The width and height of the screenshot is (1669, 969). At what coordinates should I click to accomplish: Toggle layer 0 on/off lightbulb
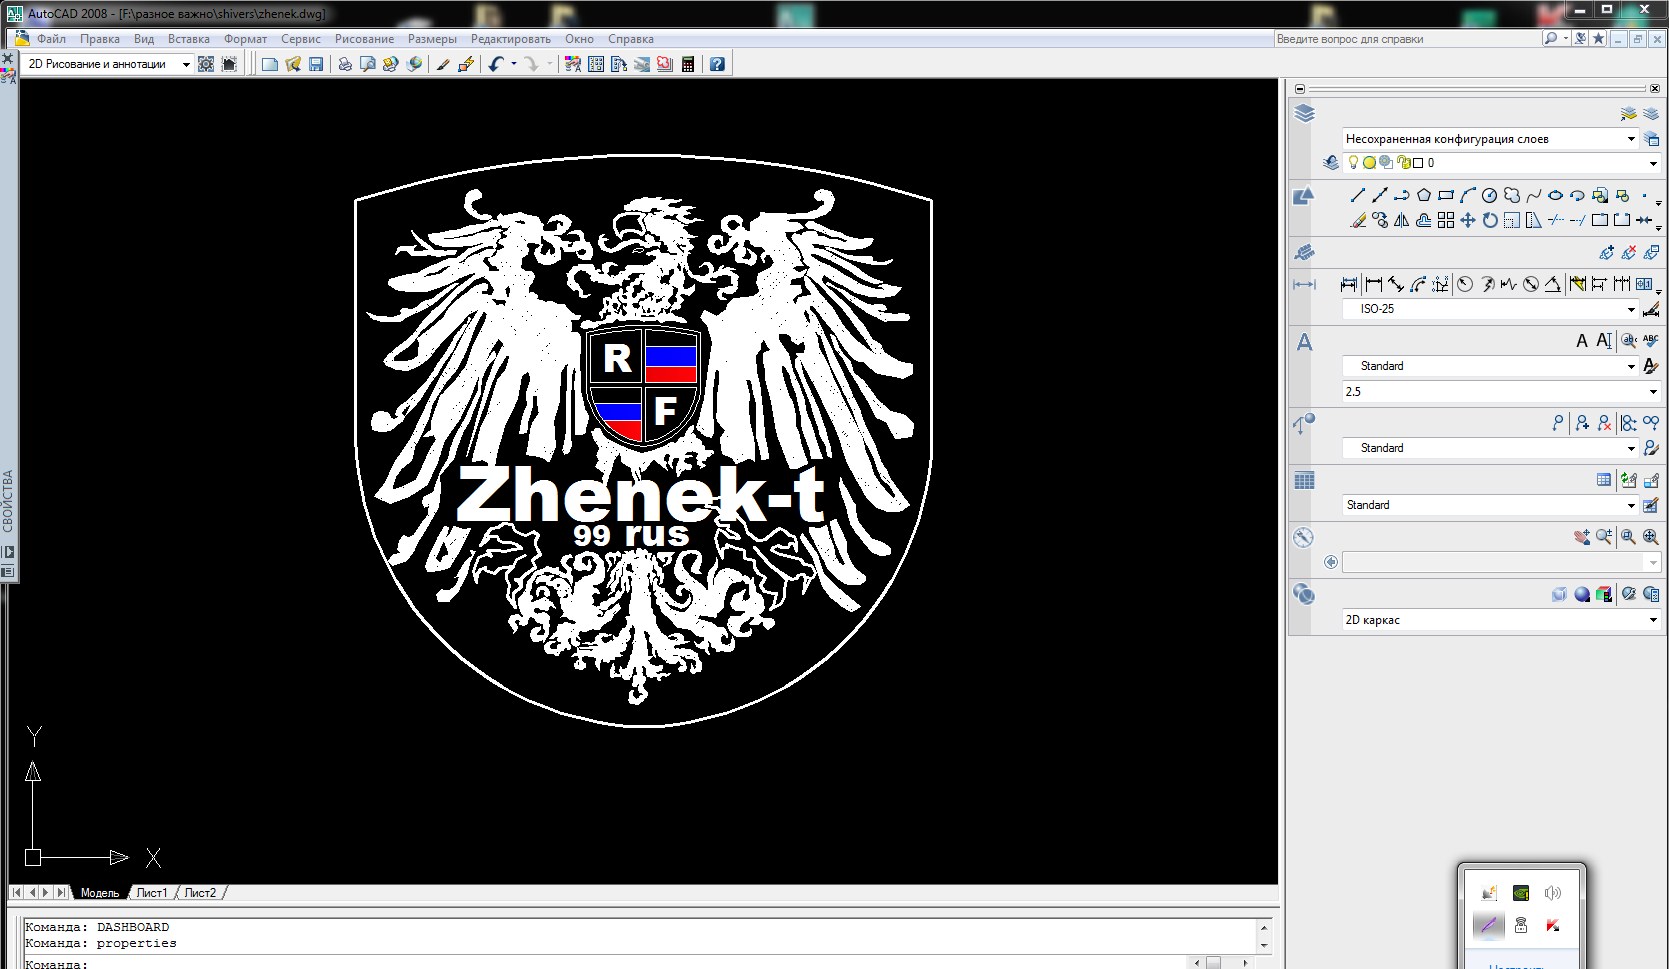pos(1353,162)
